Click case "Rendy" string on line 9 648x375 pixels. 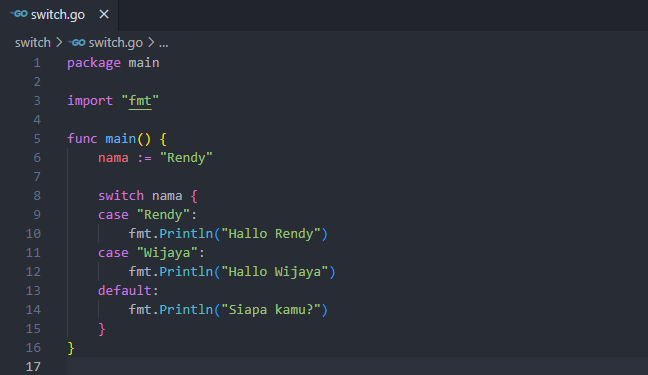pos(163,215)
